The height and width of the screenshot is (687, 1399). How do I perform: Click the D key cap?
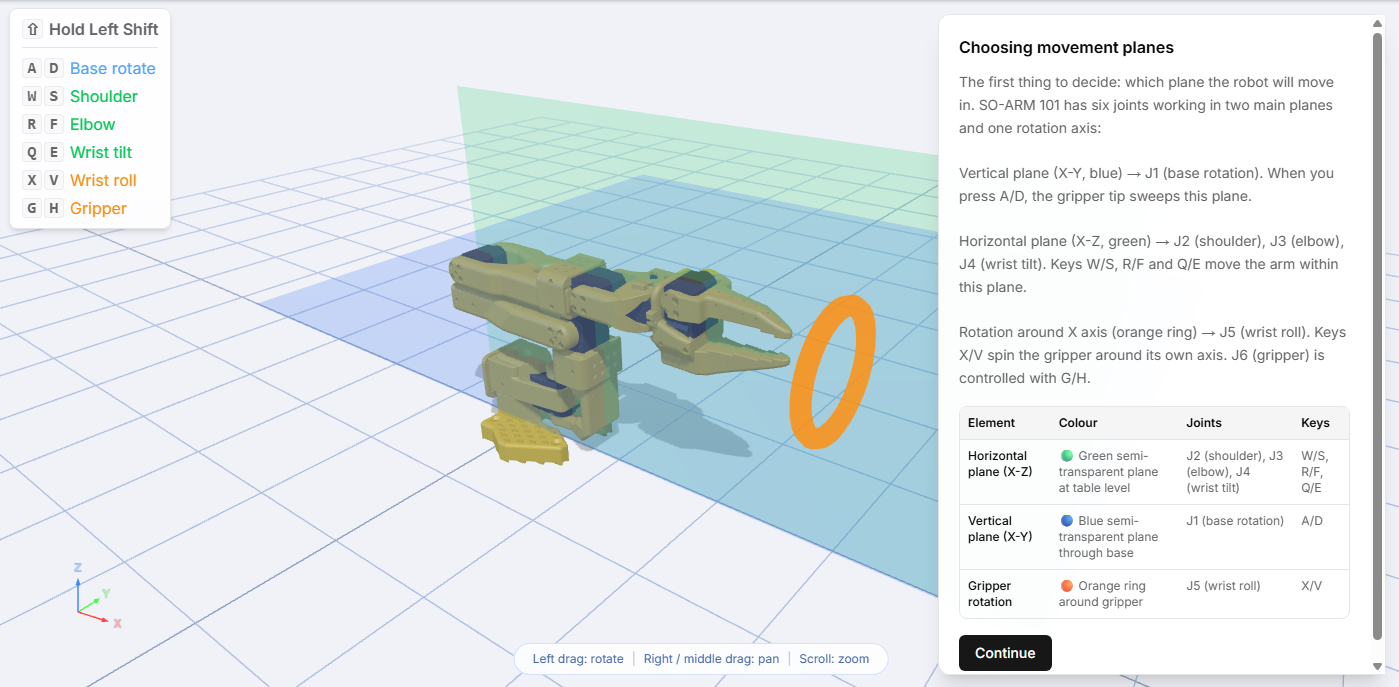click(x=54, y=68)
